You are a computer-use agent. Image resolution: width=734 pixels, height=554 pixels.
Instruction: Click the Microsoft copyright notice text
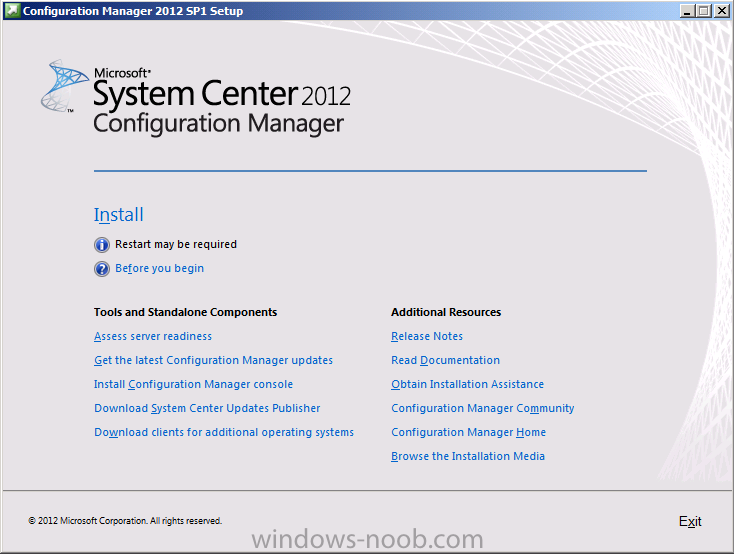point(125,521)
